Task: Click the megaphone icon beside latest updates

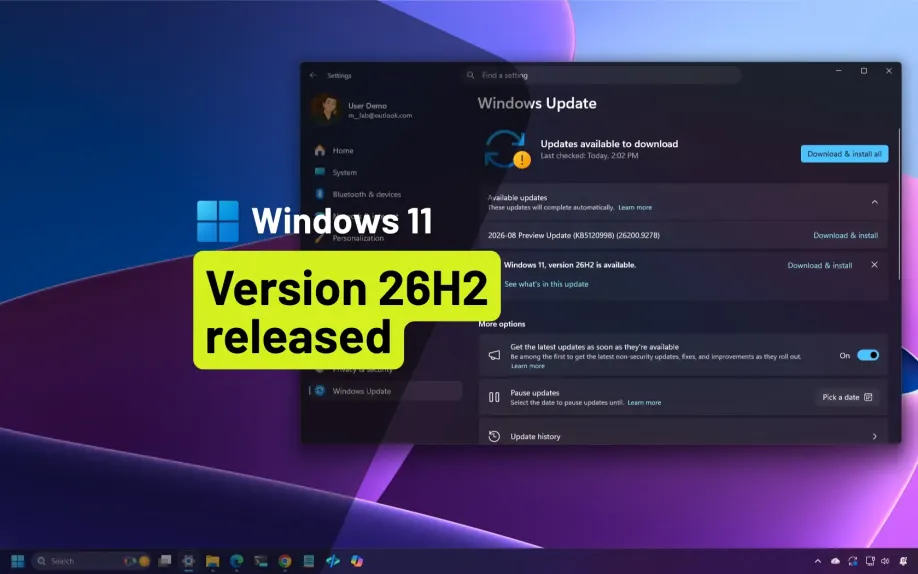Action: coord(494,355)
